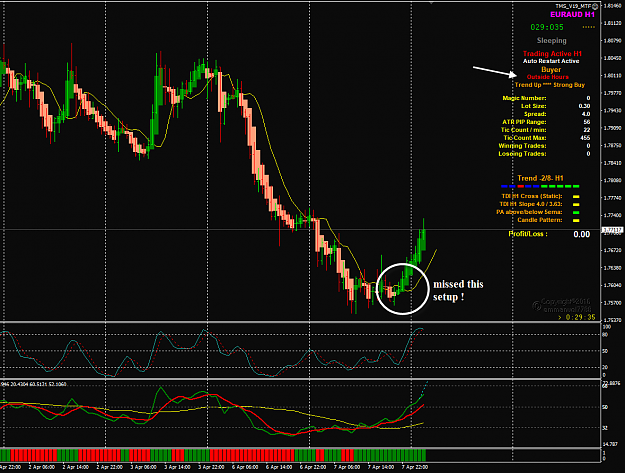
Task: Click the yellow indicator beside TDI H1 Slope
Action: [576, 204]
